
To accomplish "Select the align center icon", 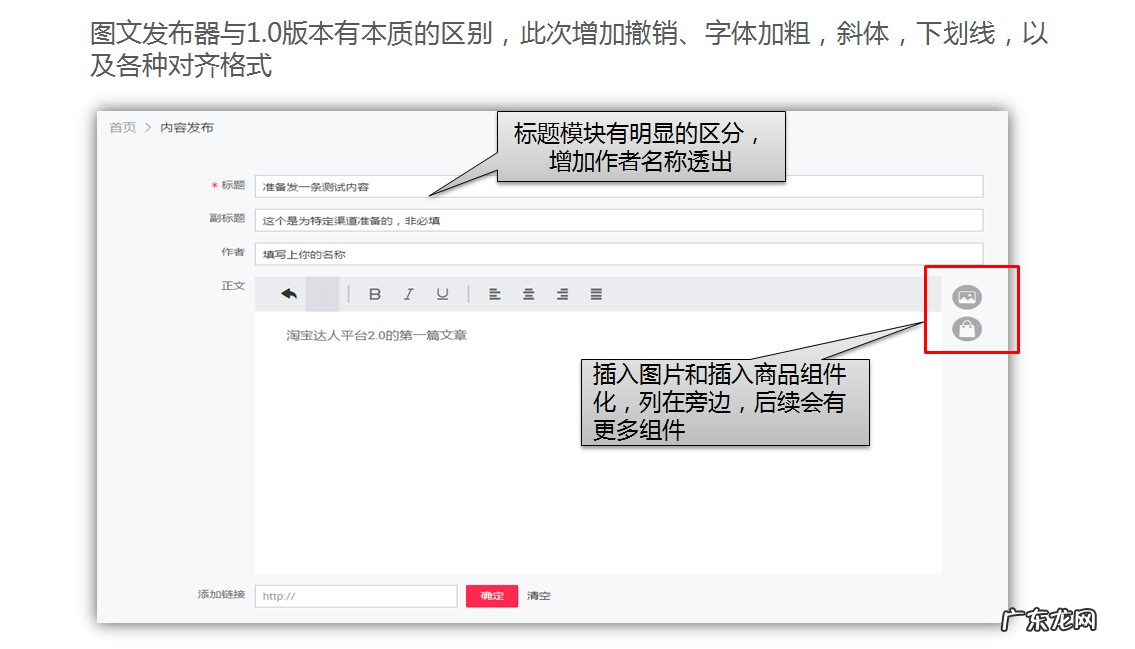I will coord(528,293).
